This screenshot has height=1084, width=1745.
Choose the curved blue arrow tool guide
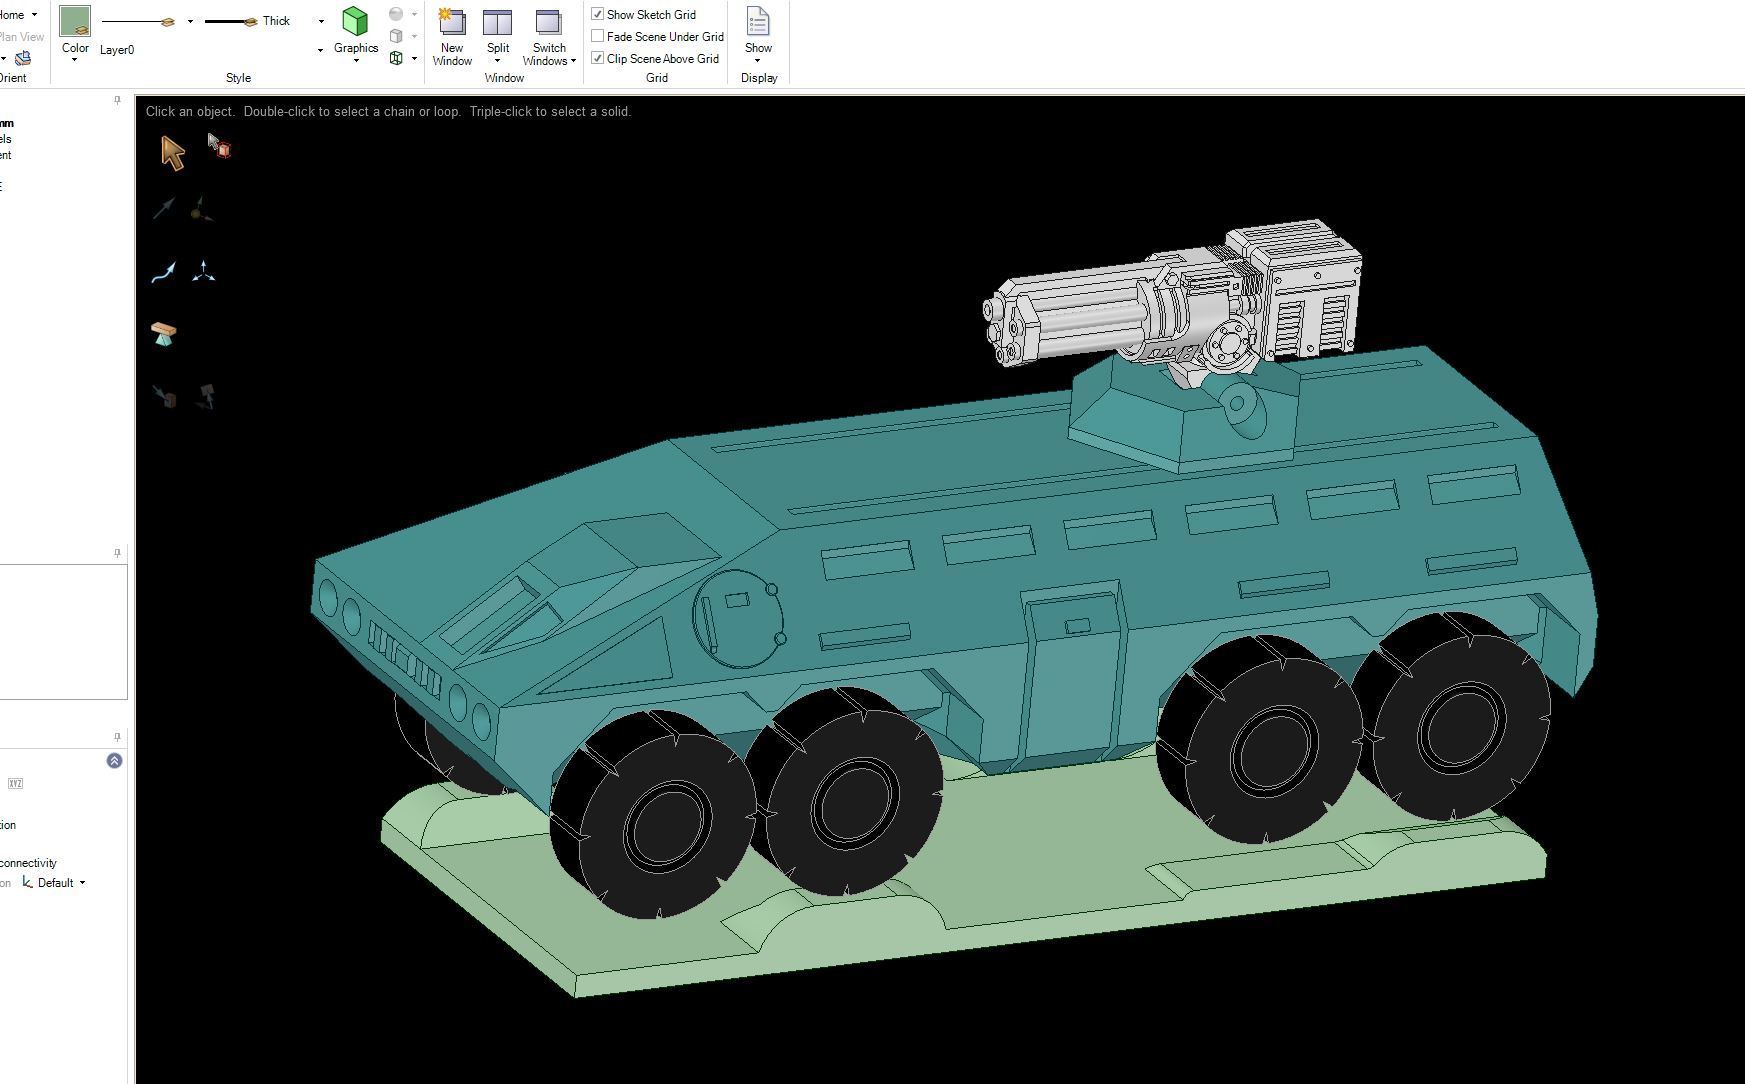pos(164,272)
